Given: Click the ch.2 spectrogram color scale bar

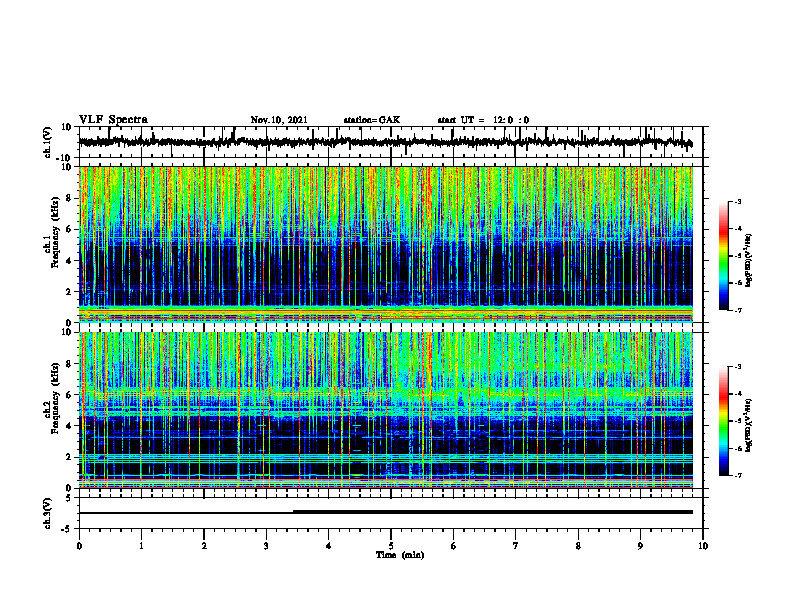Looking at the screenshot, I should coord(724,421).
